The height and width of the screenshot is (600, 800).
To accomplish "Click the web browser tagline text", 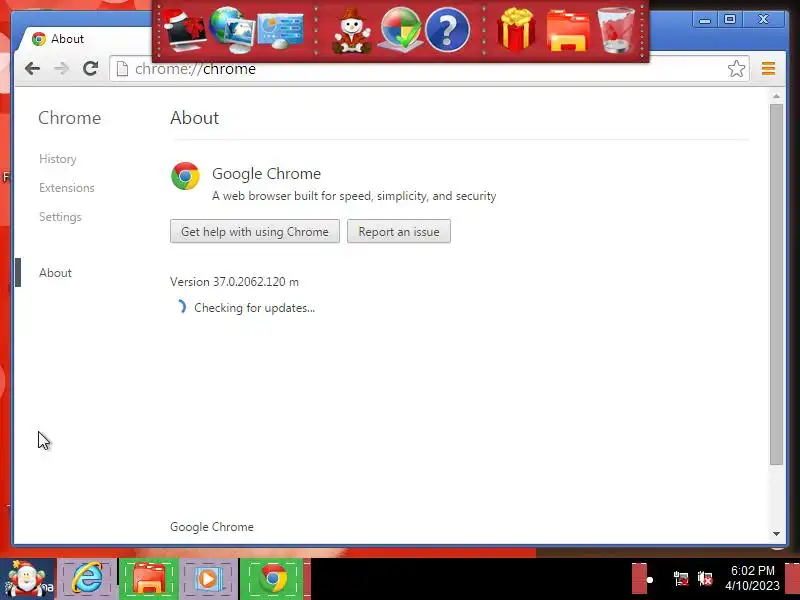I will [x=354, y=196].
